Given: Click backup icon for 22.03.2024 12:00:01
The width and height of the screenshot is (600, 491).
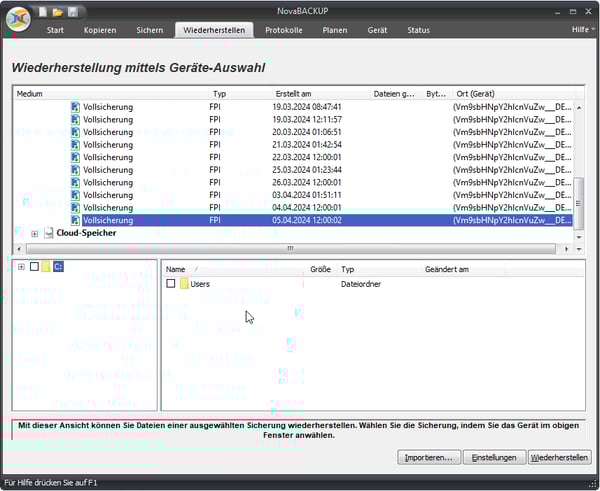Looking at the screenshot, I should coord(75,157).
